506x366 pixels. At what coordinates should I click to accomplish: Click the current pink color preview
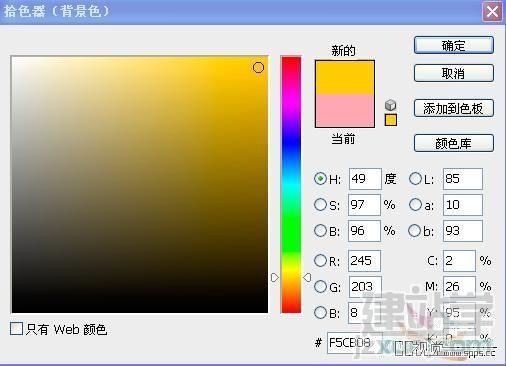click(x=345, y=110)
